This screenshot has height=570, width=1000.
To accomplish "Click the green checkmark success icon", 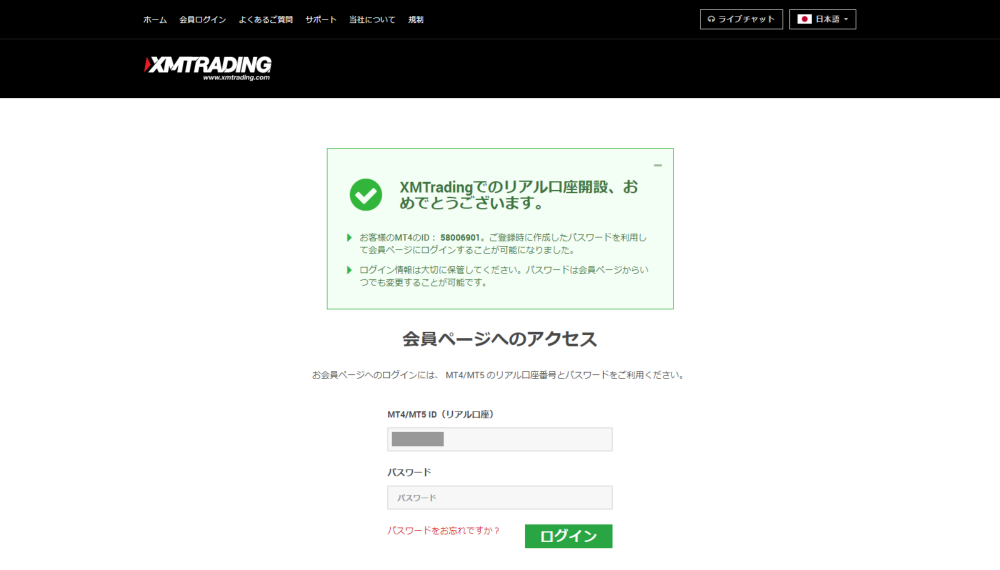I will [x=365, y=194].
